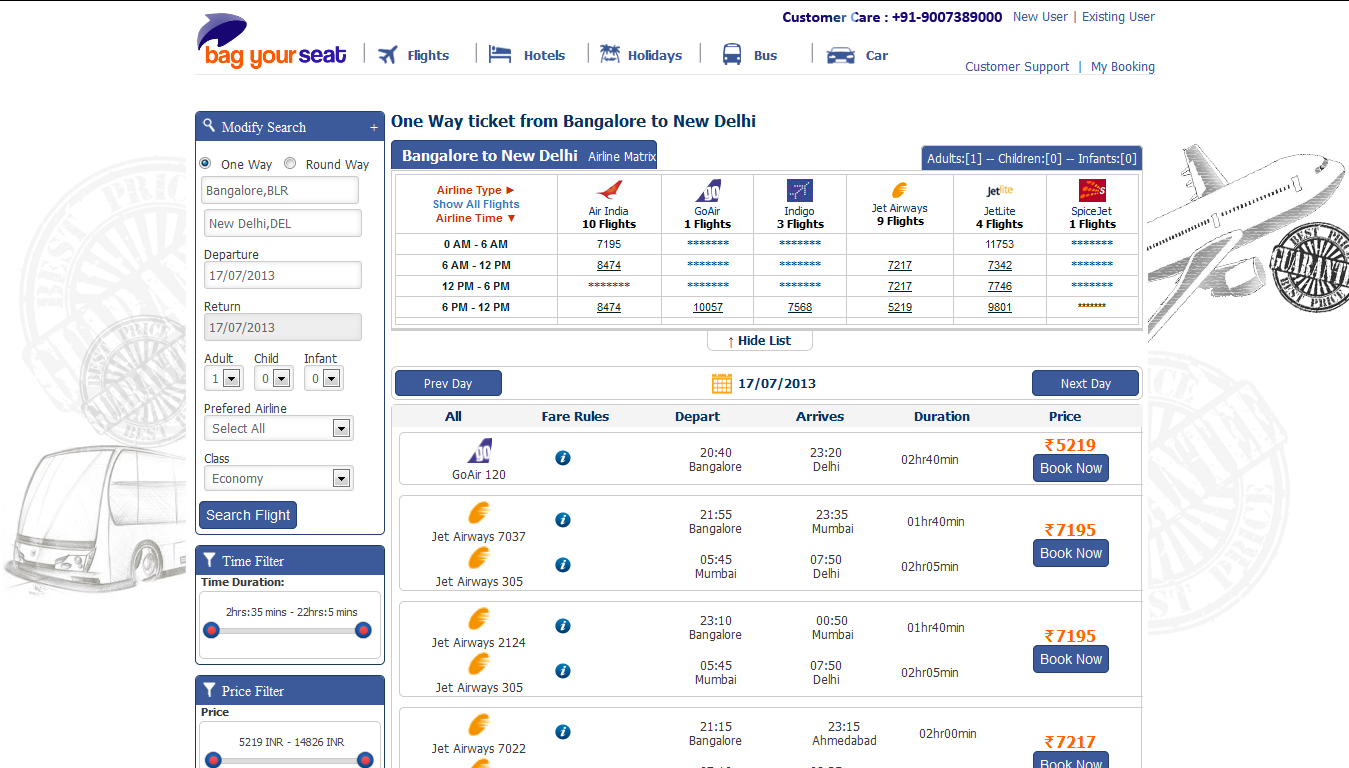
Task: Click the GoAir logo in airline matrix
Action: pos(708,190)
